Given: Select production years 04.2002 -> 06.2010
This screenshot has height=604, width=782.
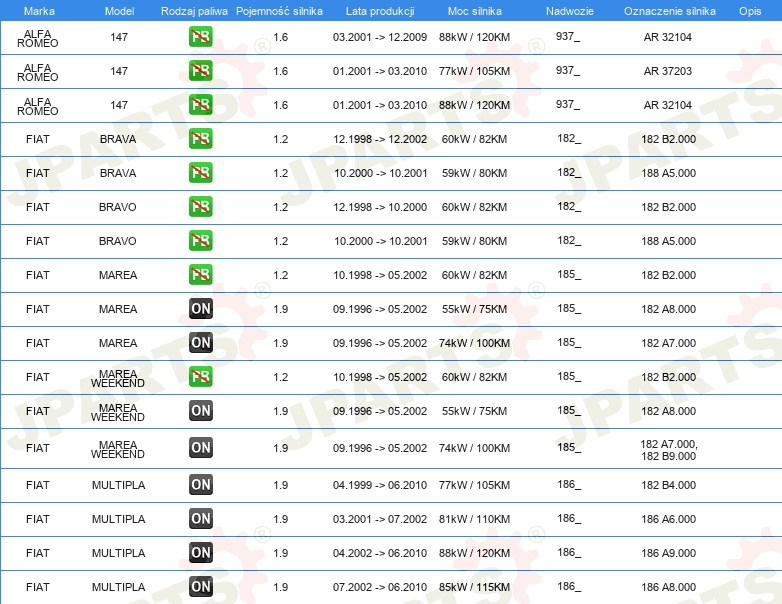Looking at the screenshot, I should coord(380,553).
